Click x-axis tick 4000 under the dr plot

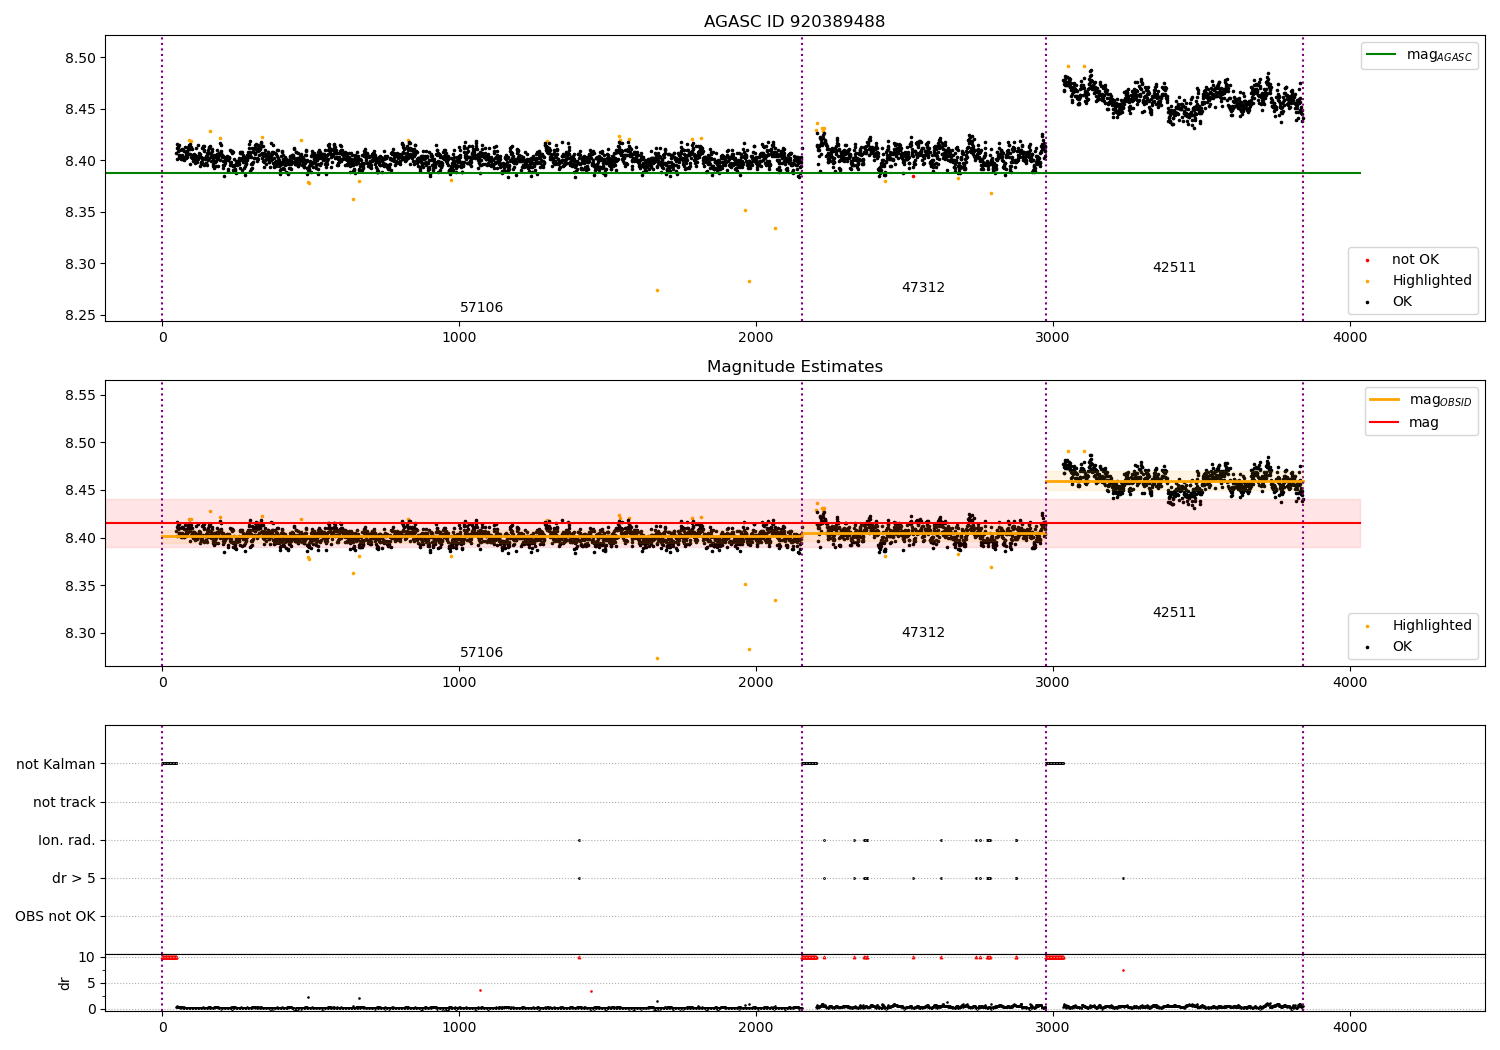pyautogui.click(x=1350, y=1027)
